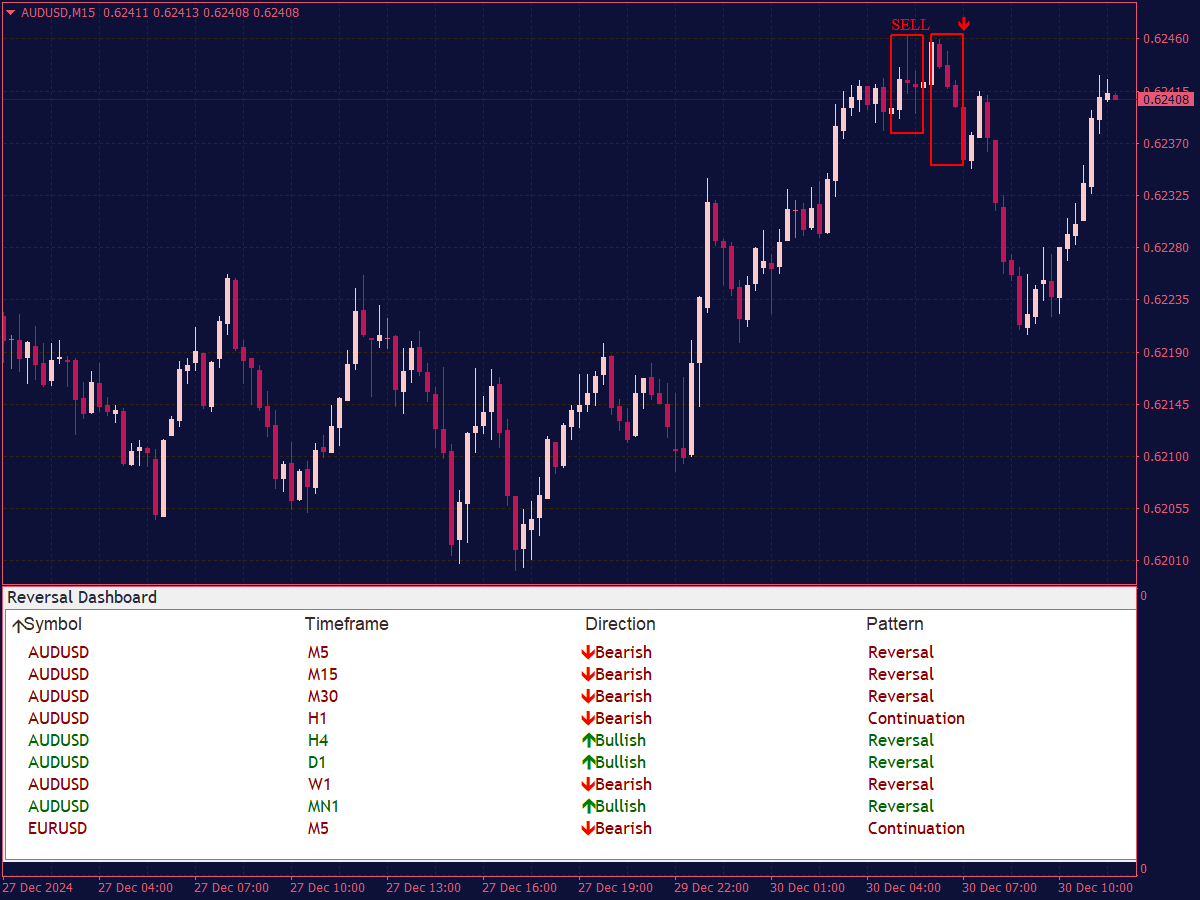
Task: Click the bearish arrow on the M30 row
Action: click(588, 696)
